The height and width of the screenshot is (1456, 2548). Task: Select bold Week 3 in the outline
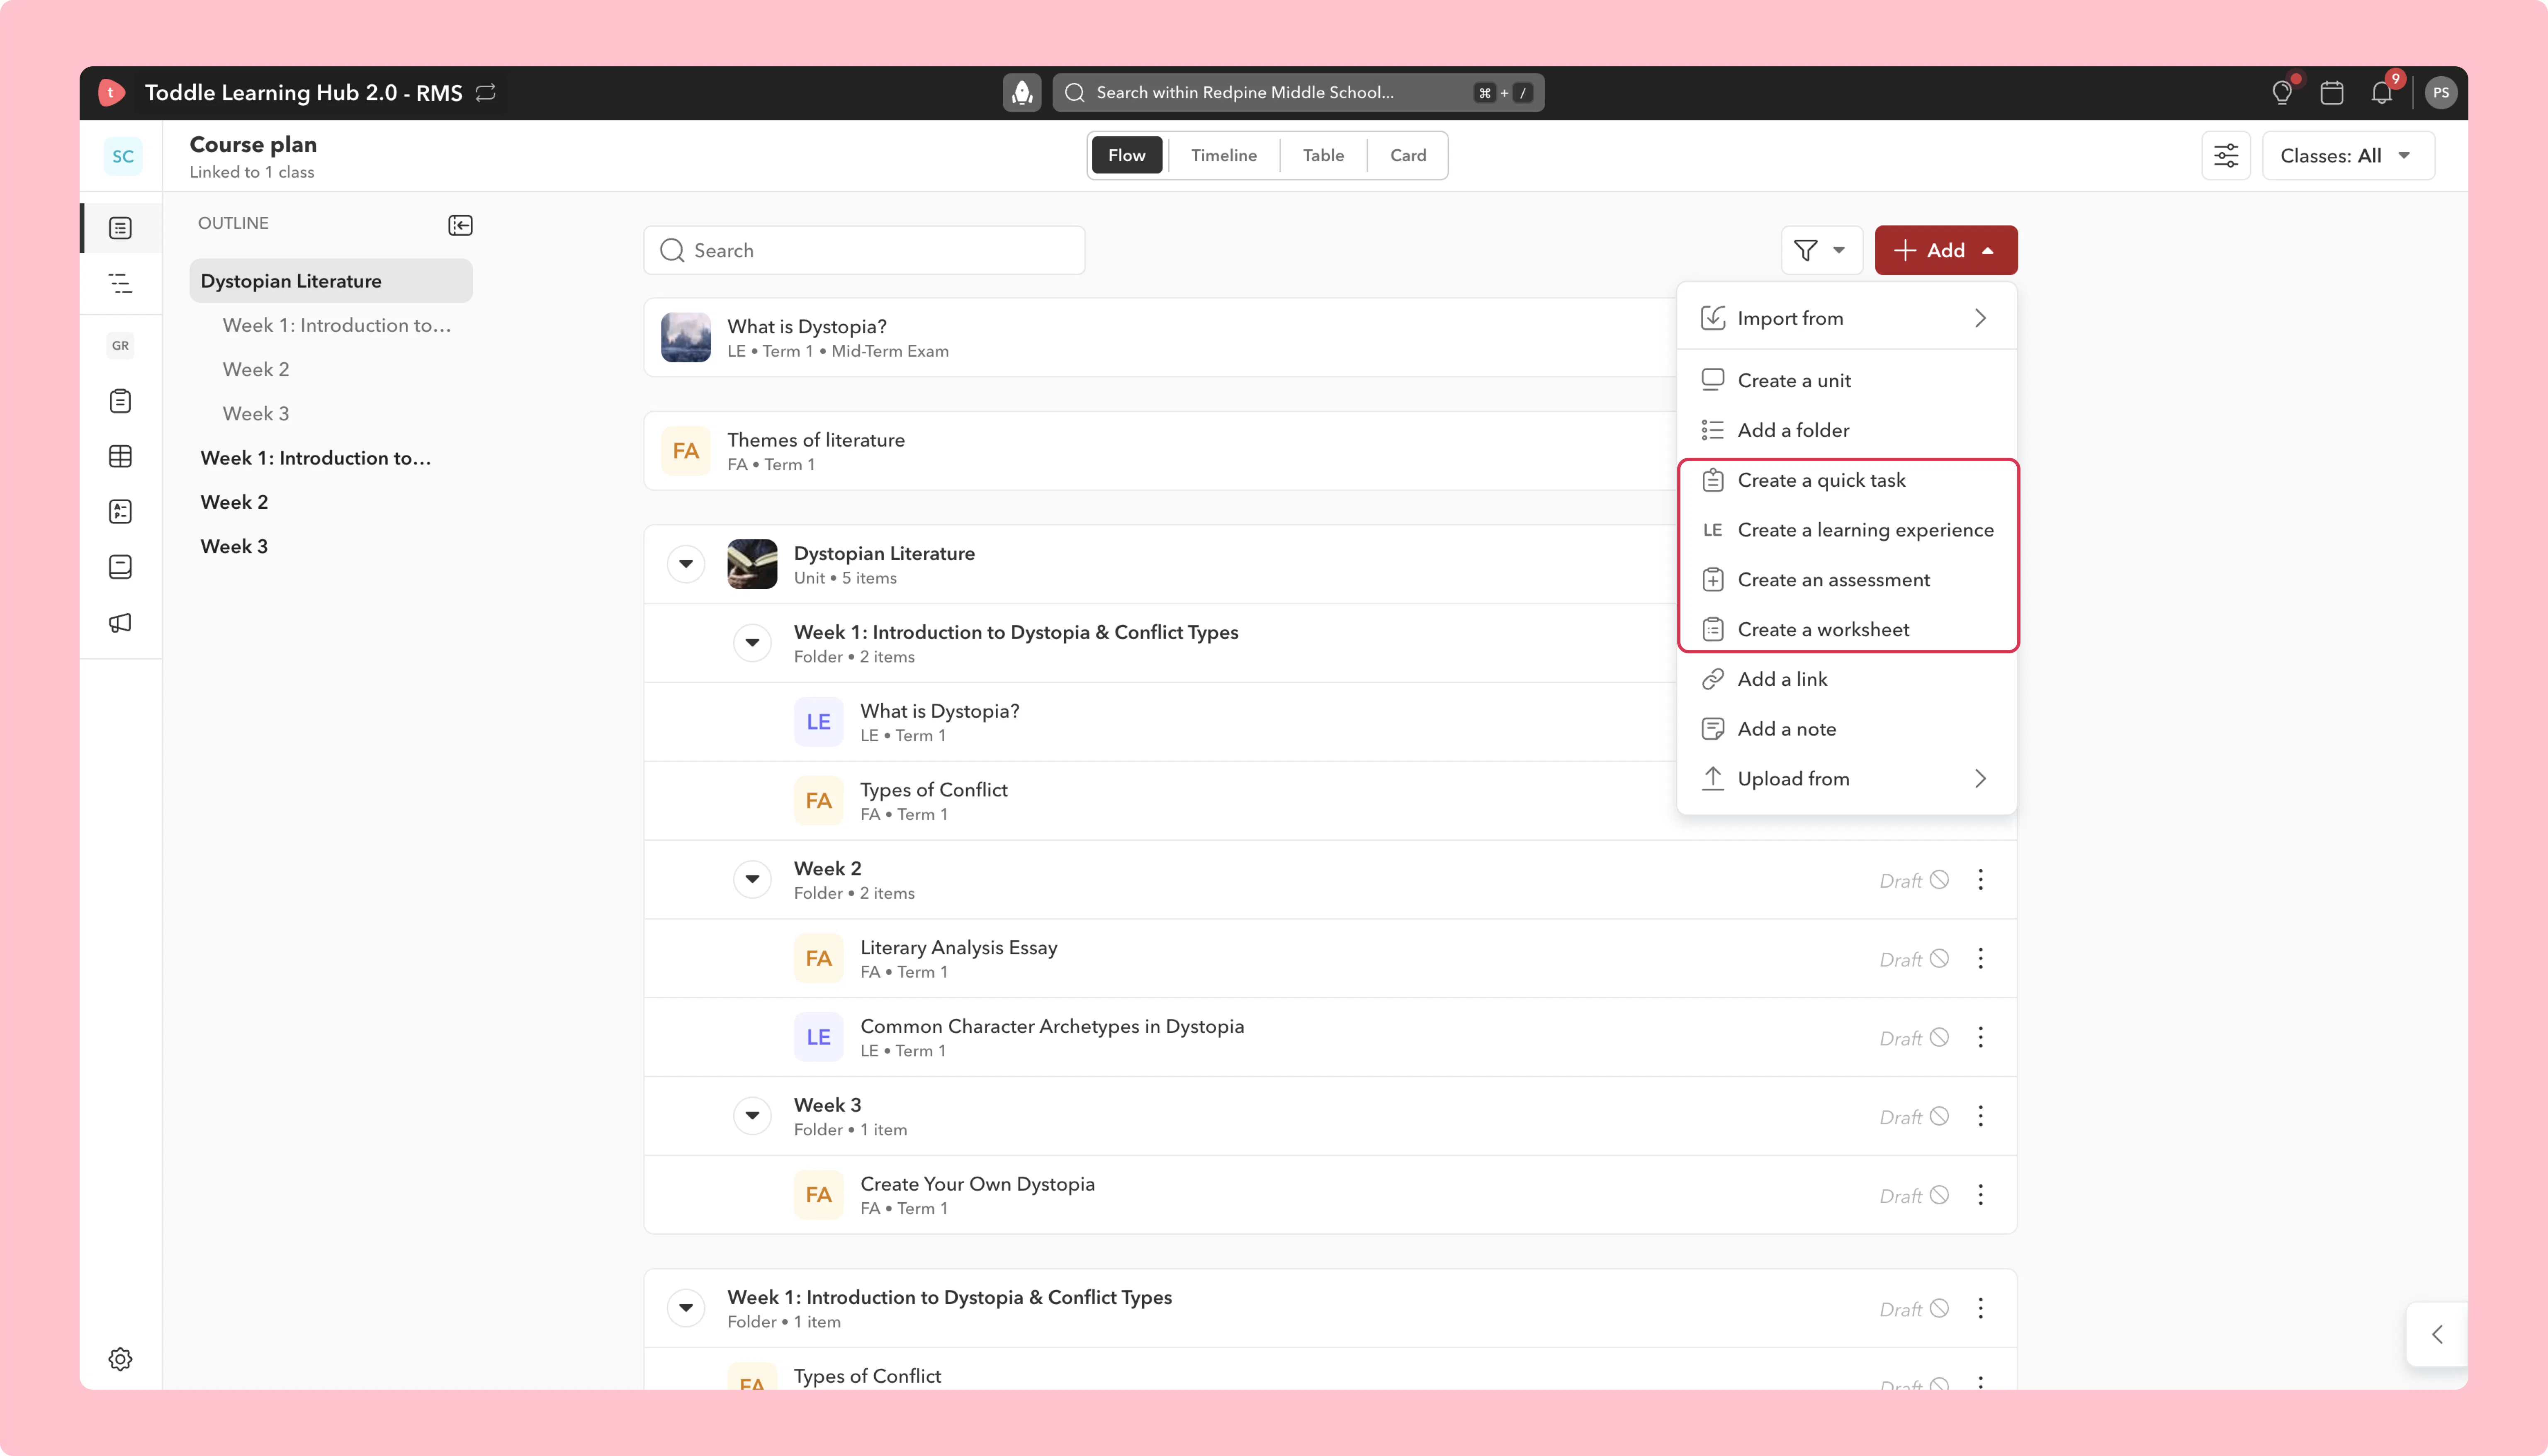(x=234, y=546)
